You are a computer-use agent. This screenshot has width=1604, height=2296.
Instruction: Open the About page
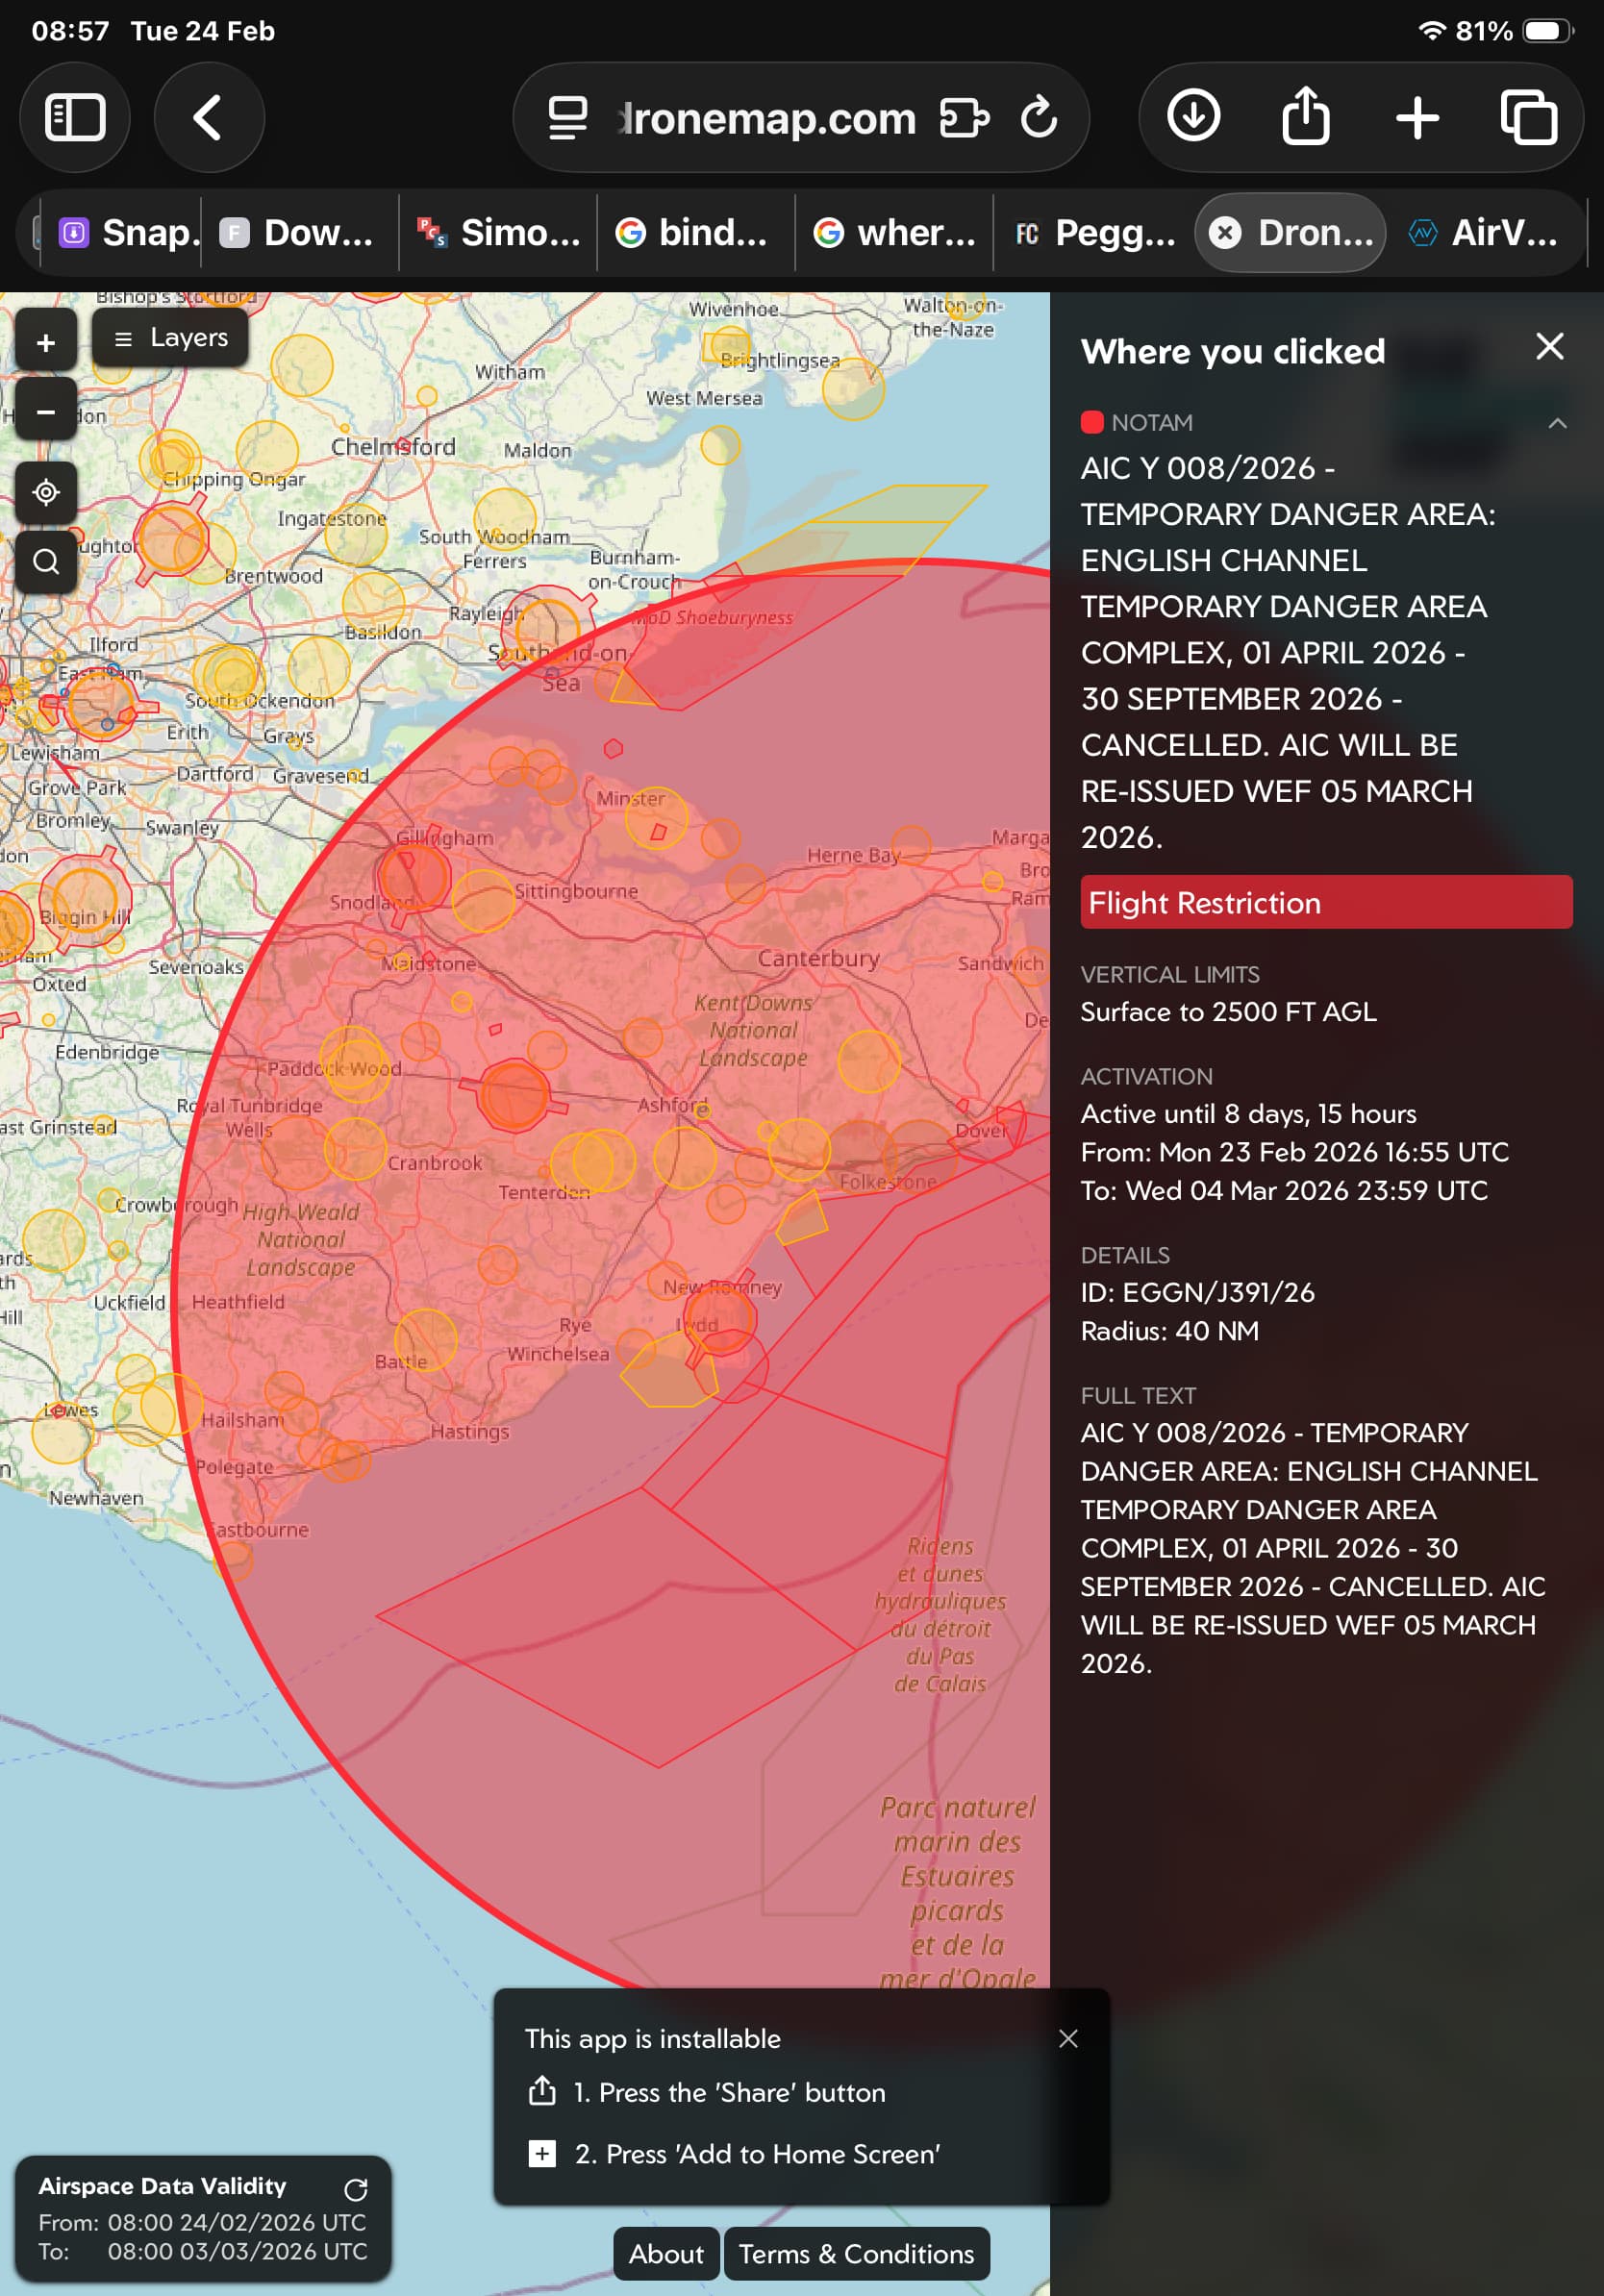pyautogui.click(x=666, y=2253)
